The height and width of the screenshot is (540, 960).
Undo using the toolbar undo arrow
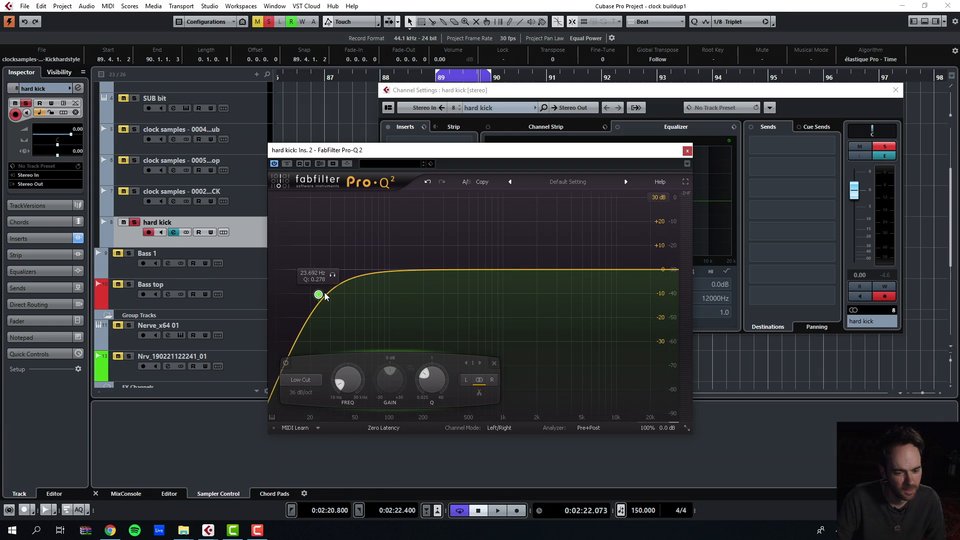click(24, 21)
